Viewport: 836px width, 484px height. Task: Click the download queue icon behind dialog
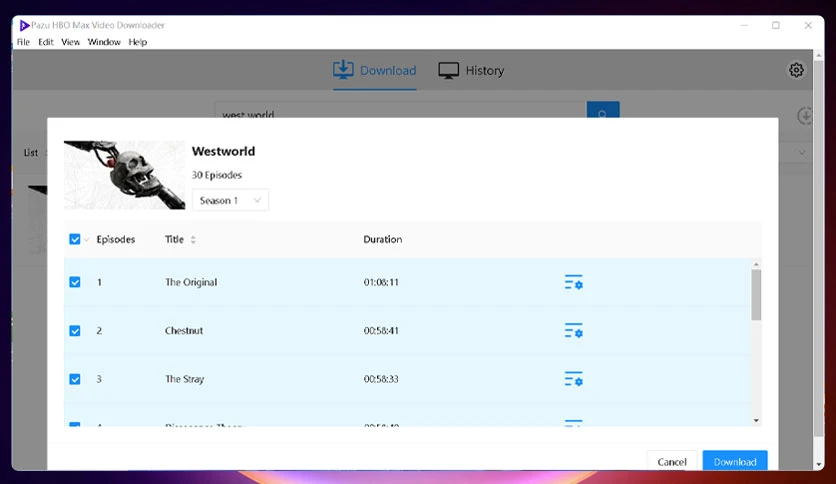click(805, 114)
